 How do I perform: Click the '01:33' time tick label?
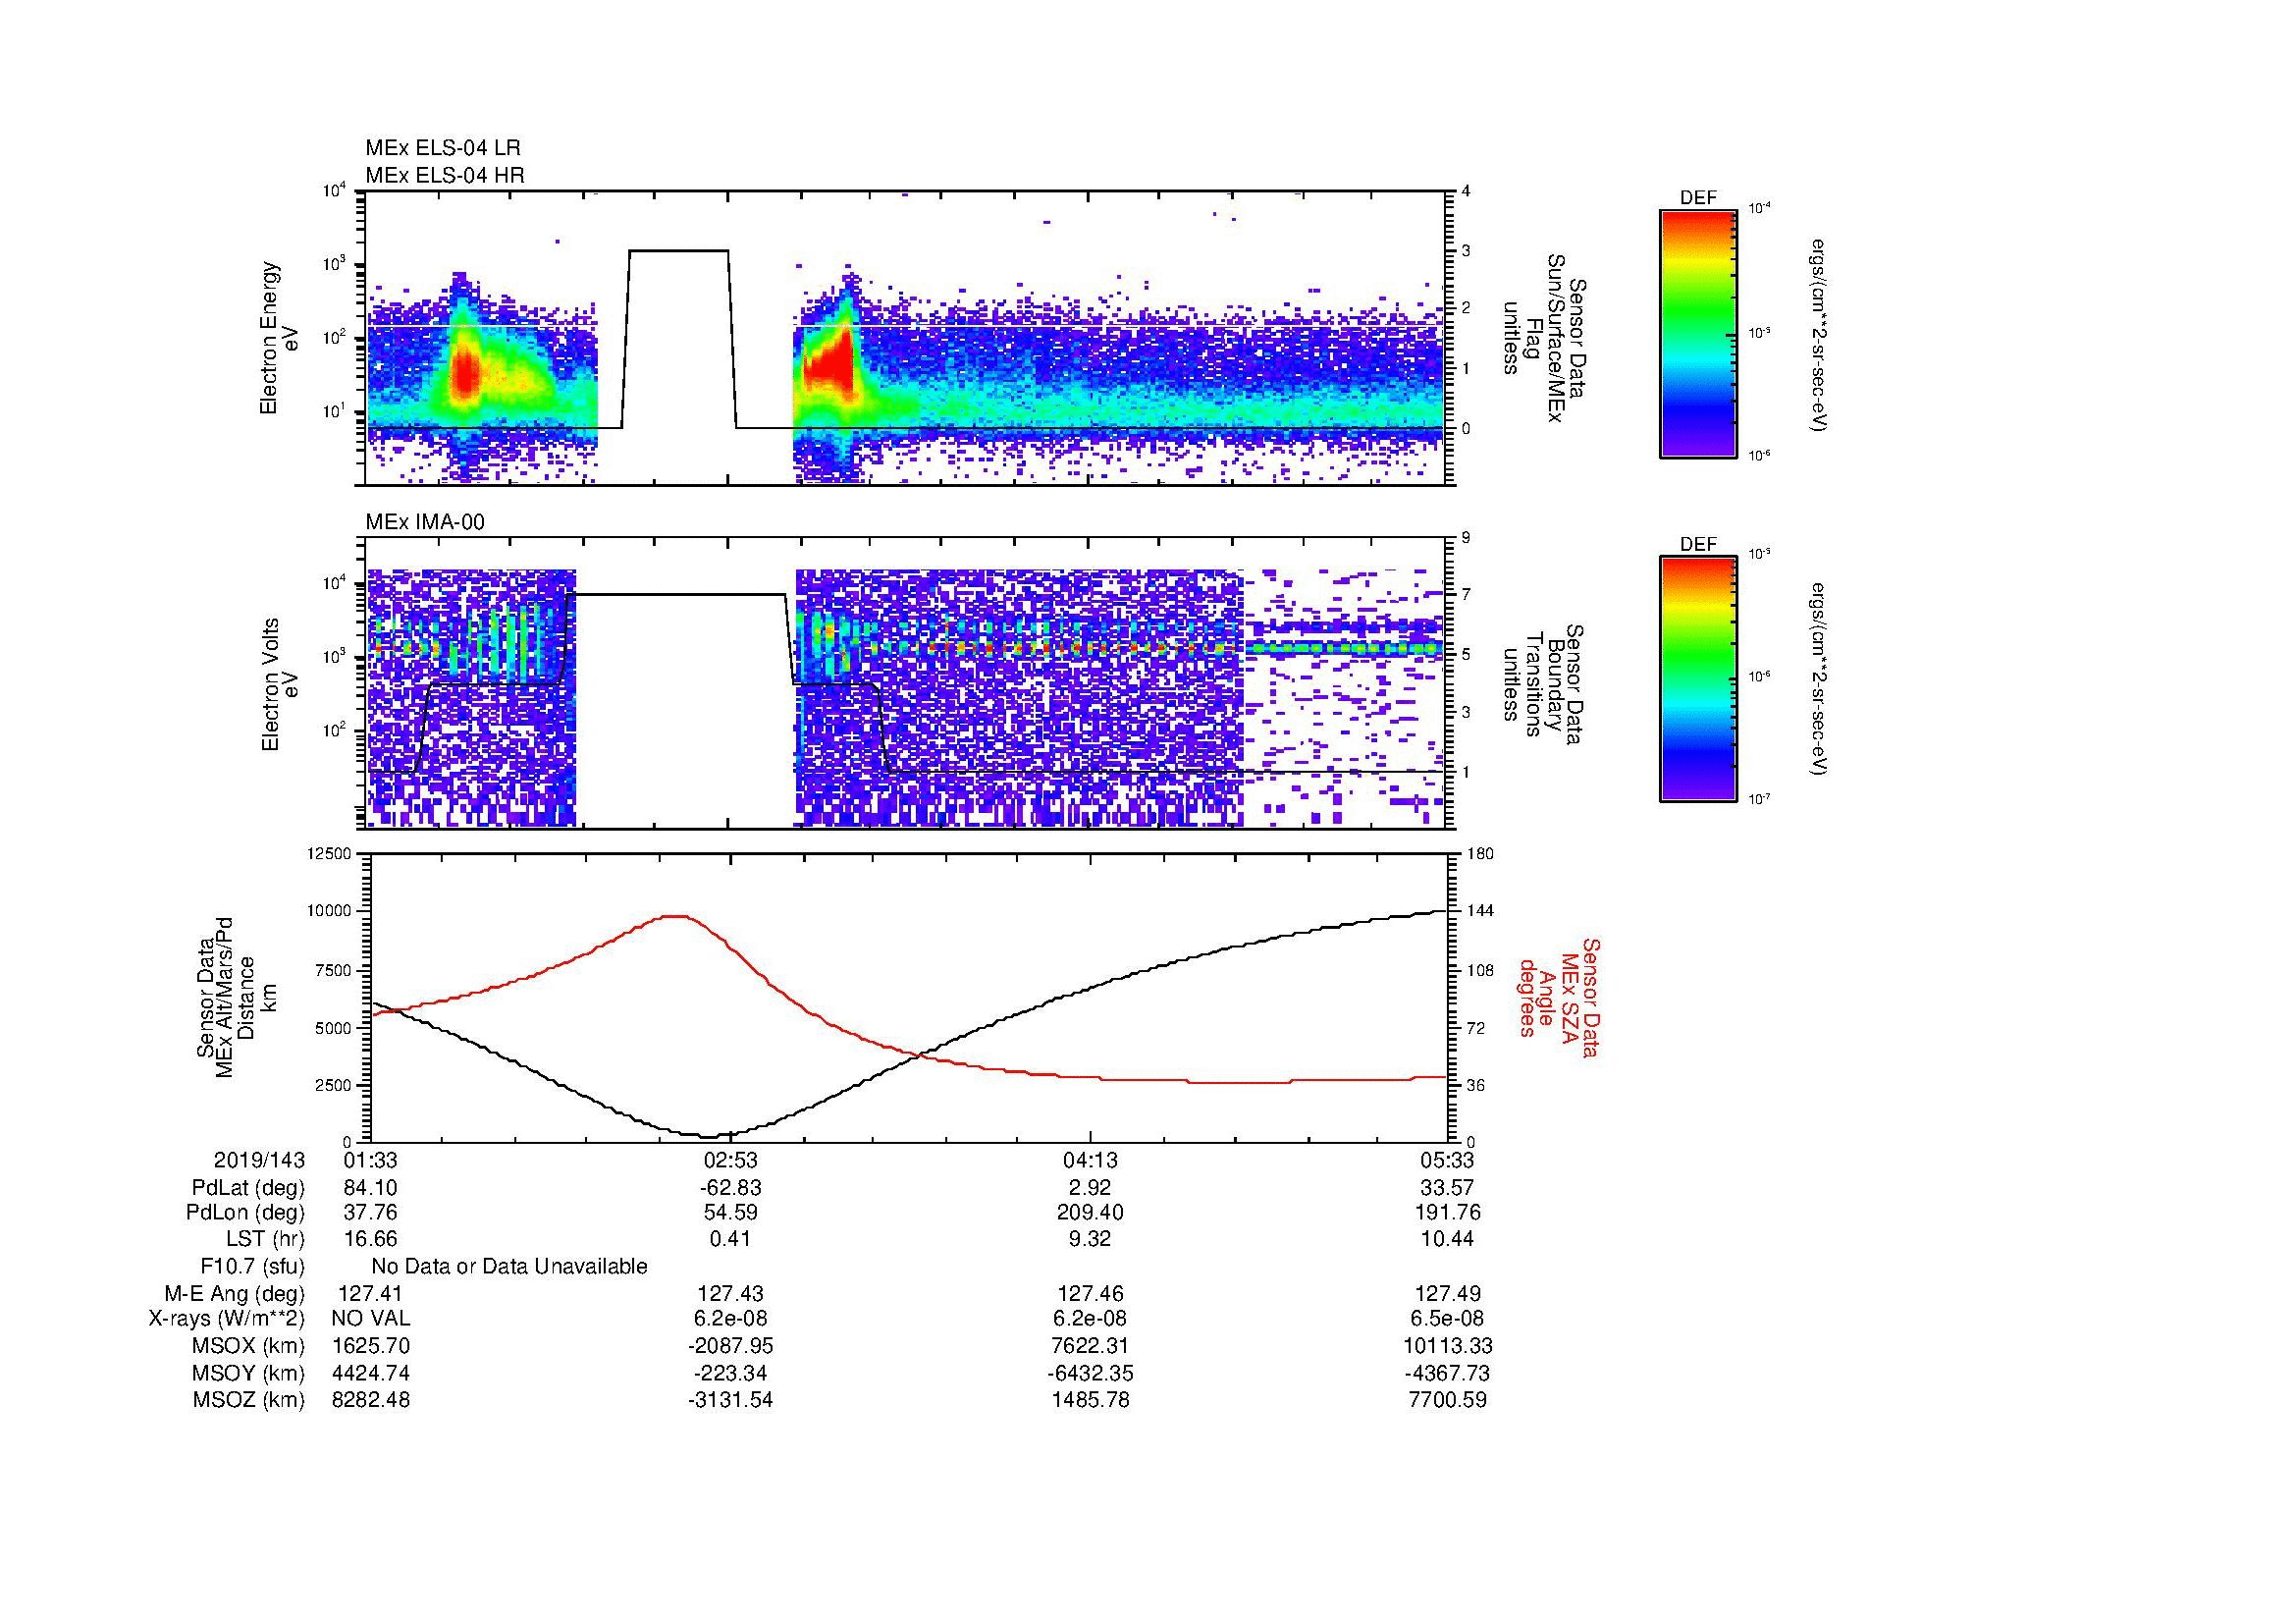(371, 1160)
